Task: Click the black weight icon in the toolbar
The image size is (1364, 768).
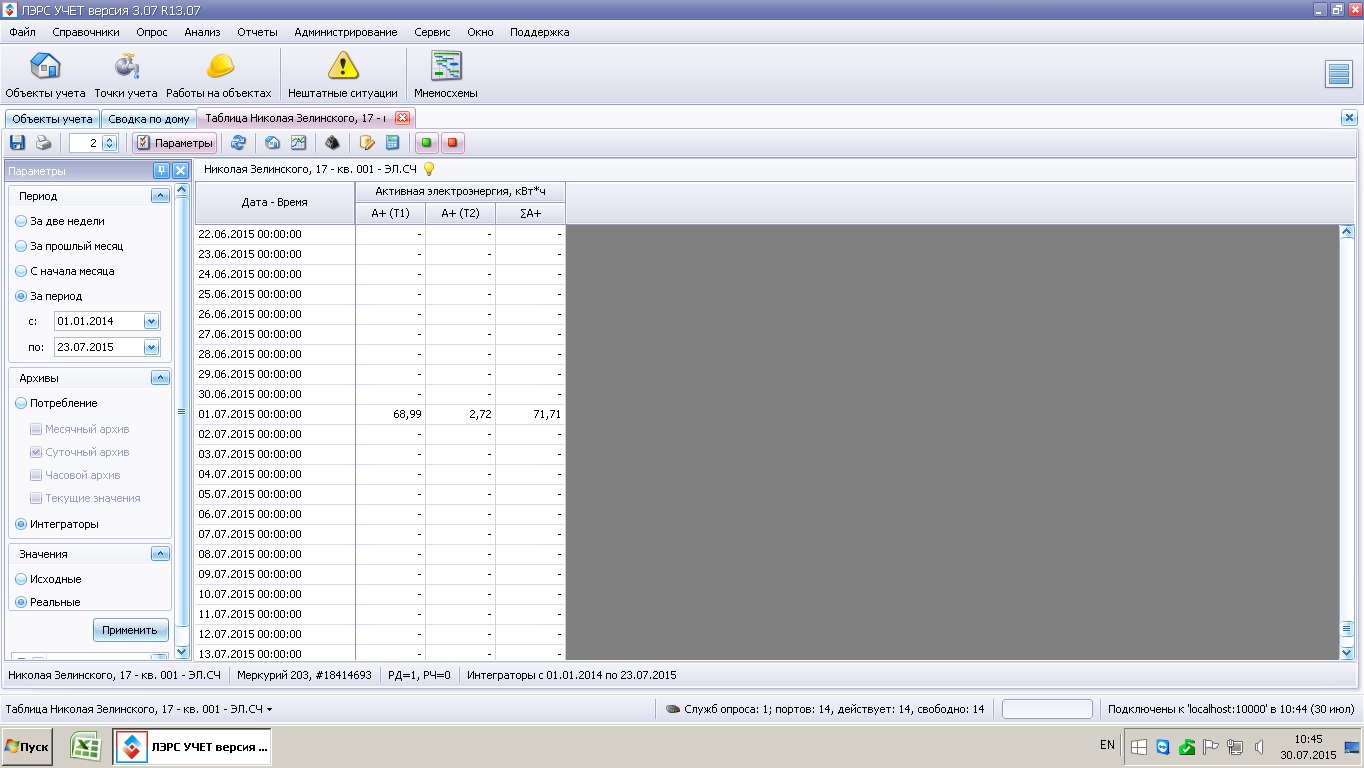Action: coord(332,143)
